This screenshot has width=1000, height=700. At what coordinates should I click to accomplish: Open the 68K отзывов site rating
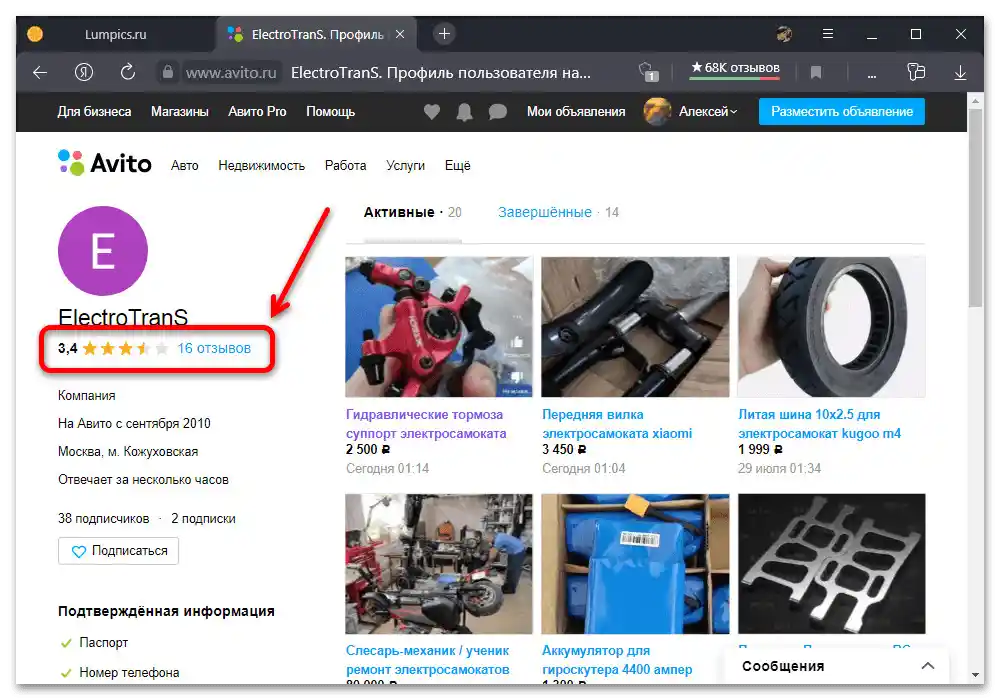coord(735,68)
